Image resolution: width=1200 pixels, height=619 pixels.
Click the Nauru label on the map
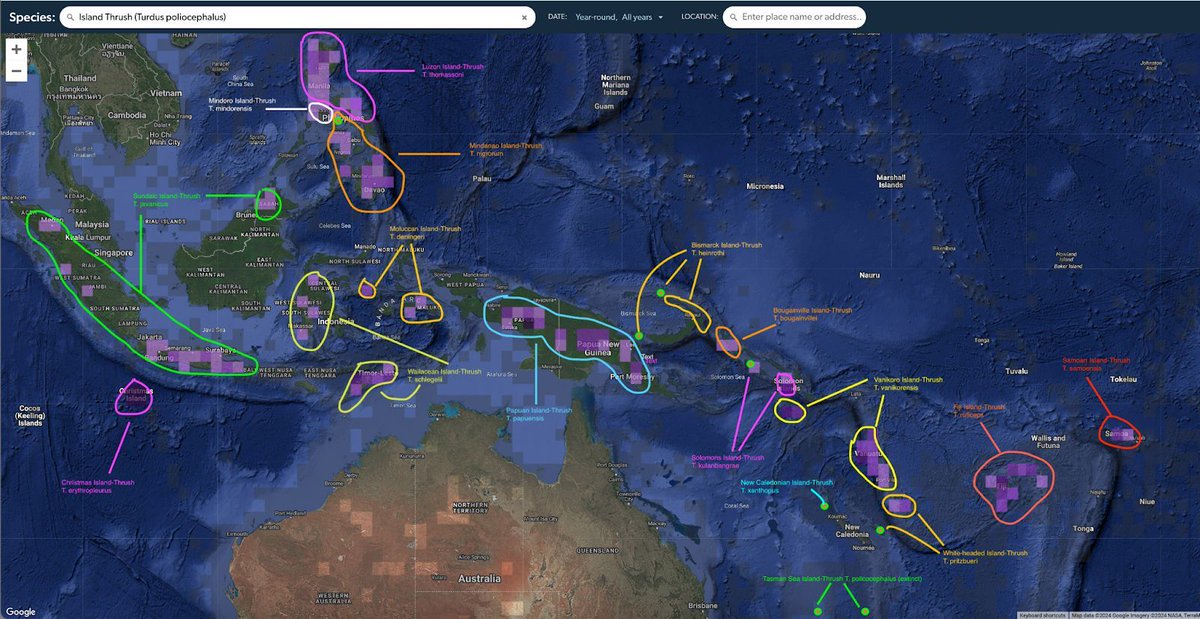pos(870,274)
